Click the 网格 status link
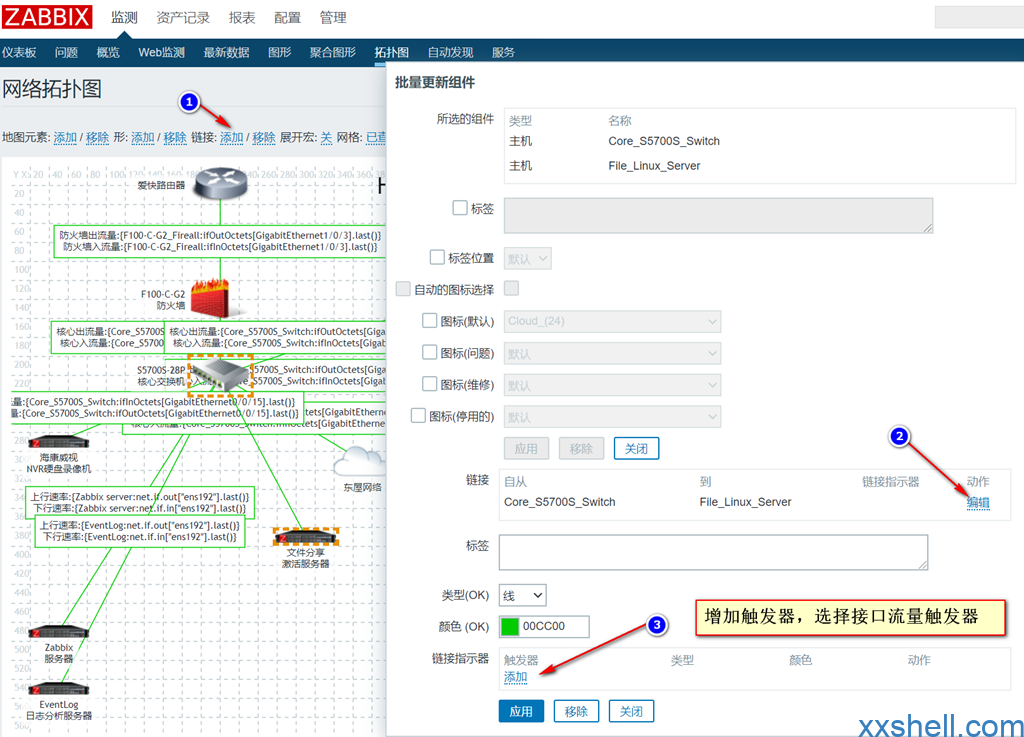Screen dimensions: 1024x737 376,137
